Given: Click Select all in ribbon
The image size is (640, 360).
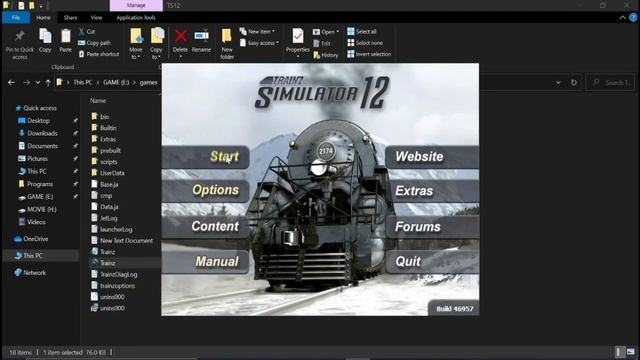Looking at the screenshot, I should (362, 31).
